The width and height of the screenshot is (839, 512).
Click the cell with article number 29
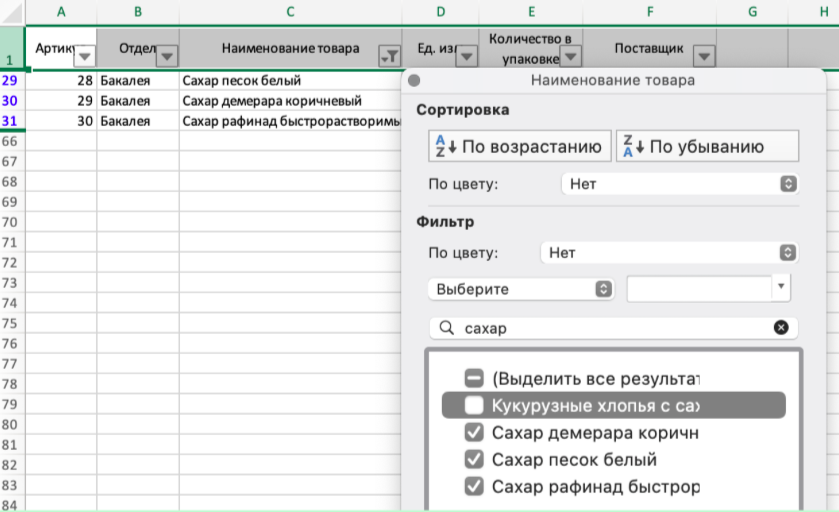(x=61, y=101)
